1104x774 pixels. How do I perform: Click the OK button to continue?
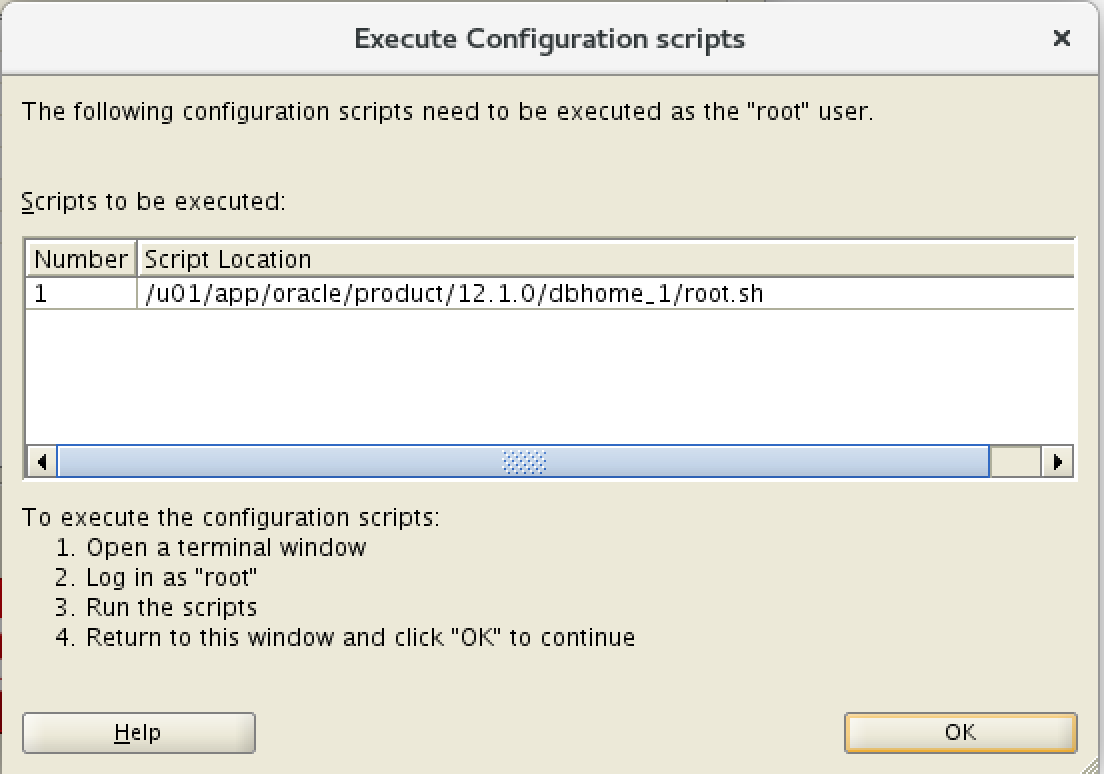click(x=960, y=732)
